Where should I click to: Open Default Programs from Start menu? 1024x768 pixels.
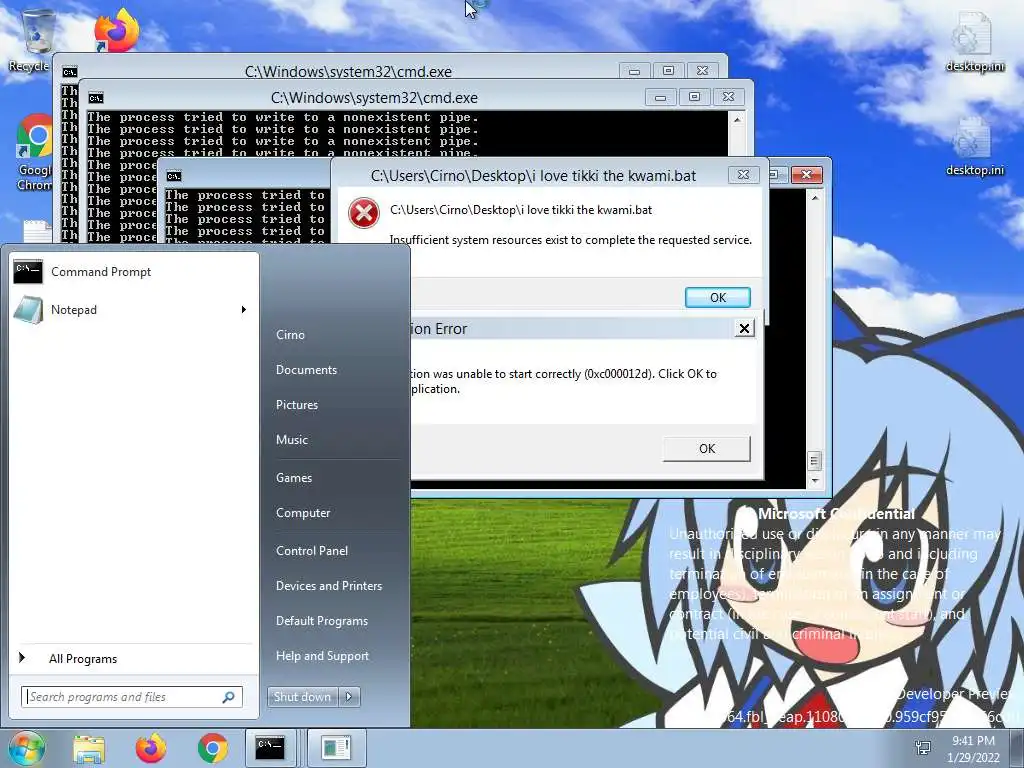[322, 621]
